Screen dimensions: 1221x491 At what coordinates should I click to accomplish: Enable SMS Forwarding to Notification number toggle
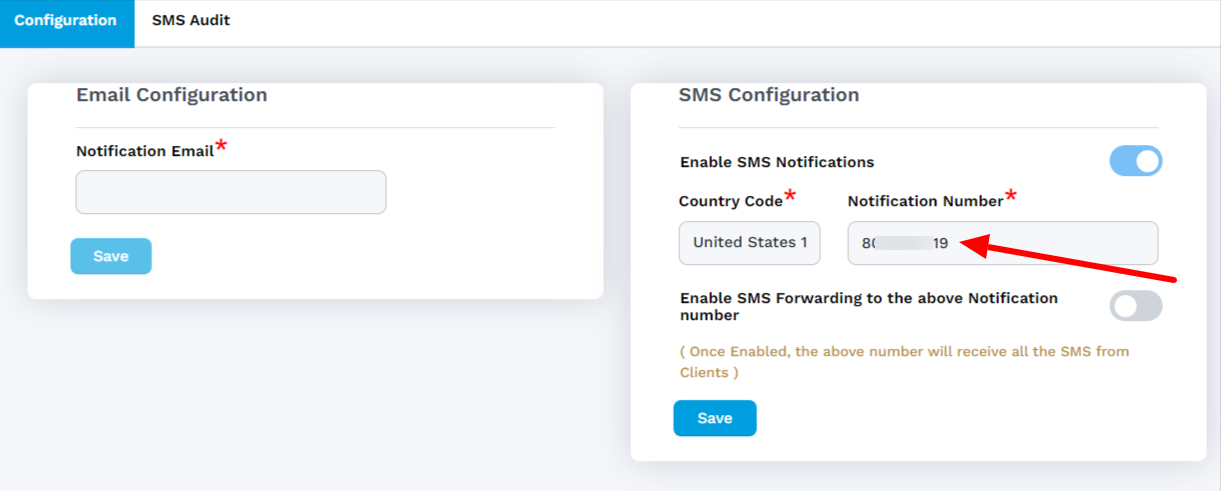coord(1136,306)
